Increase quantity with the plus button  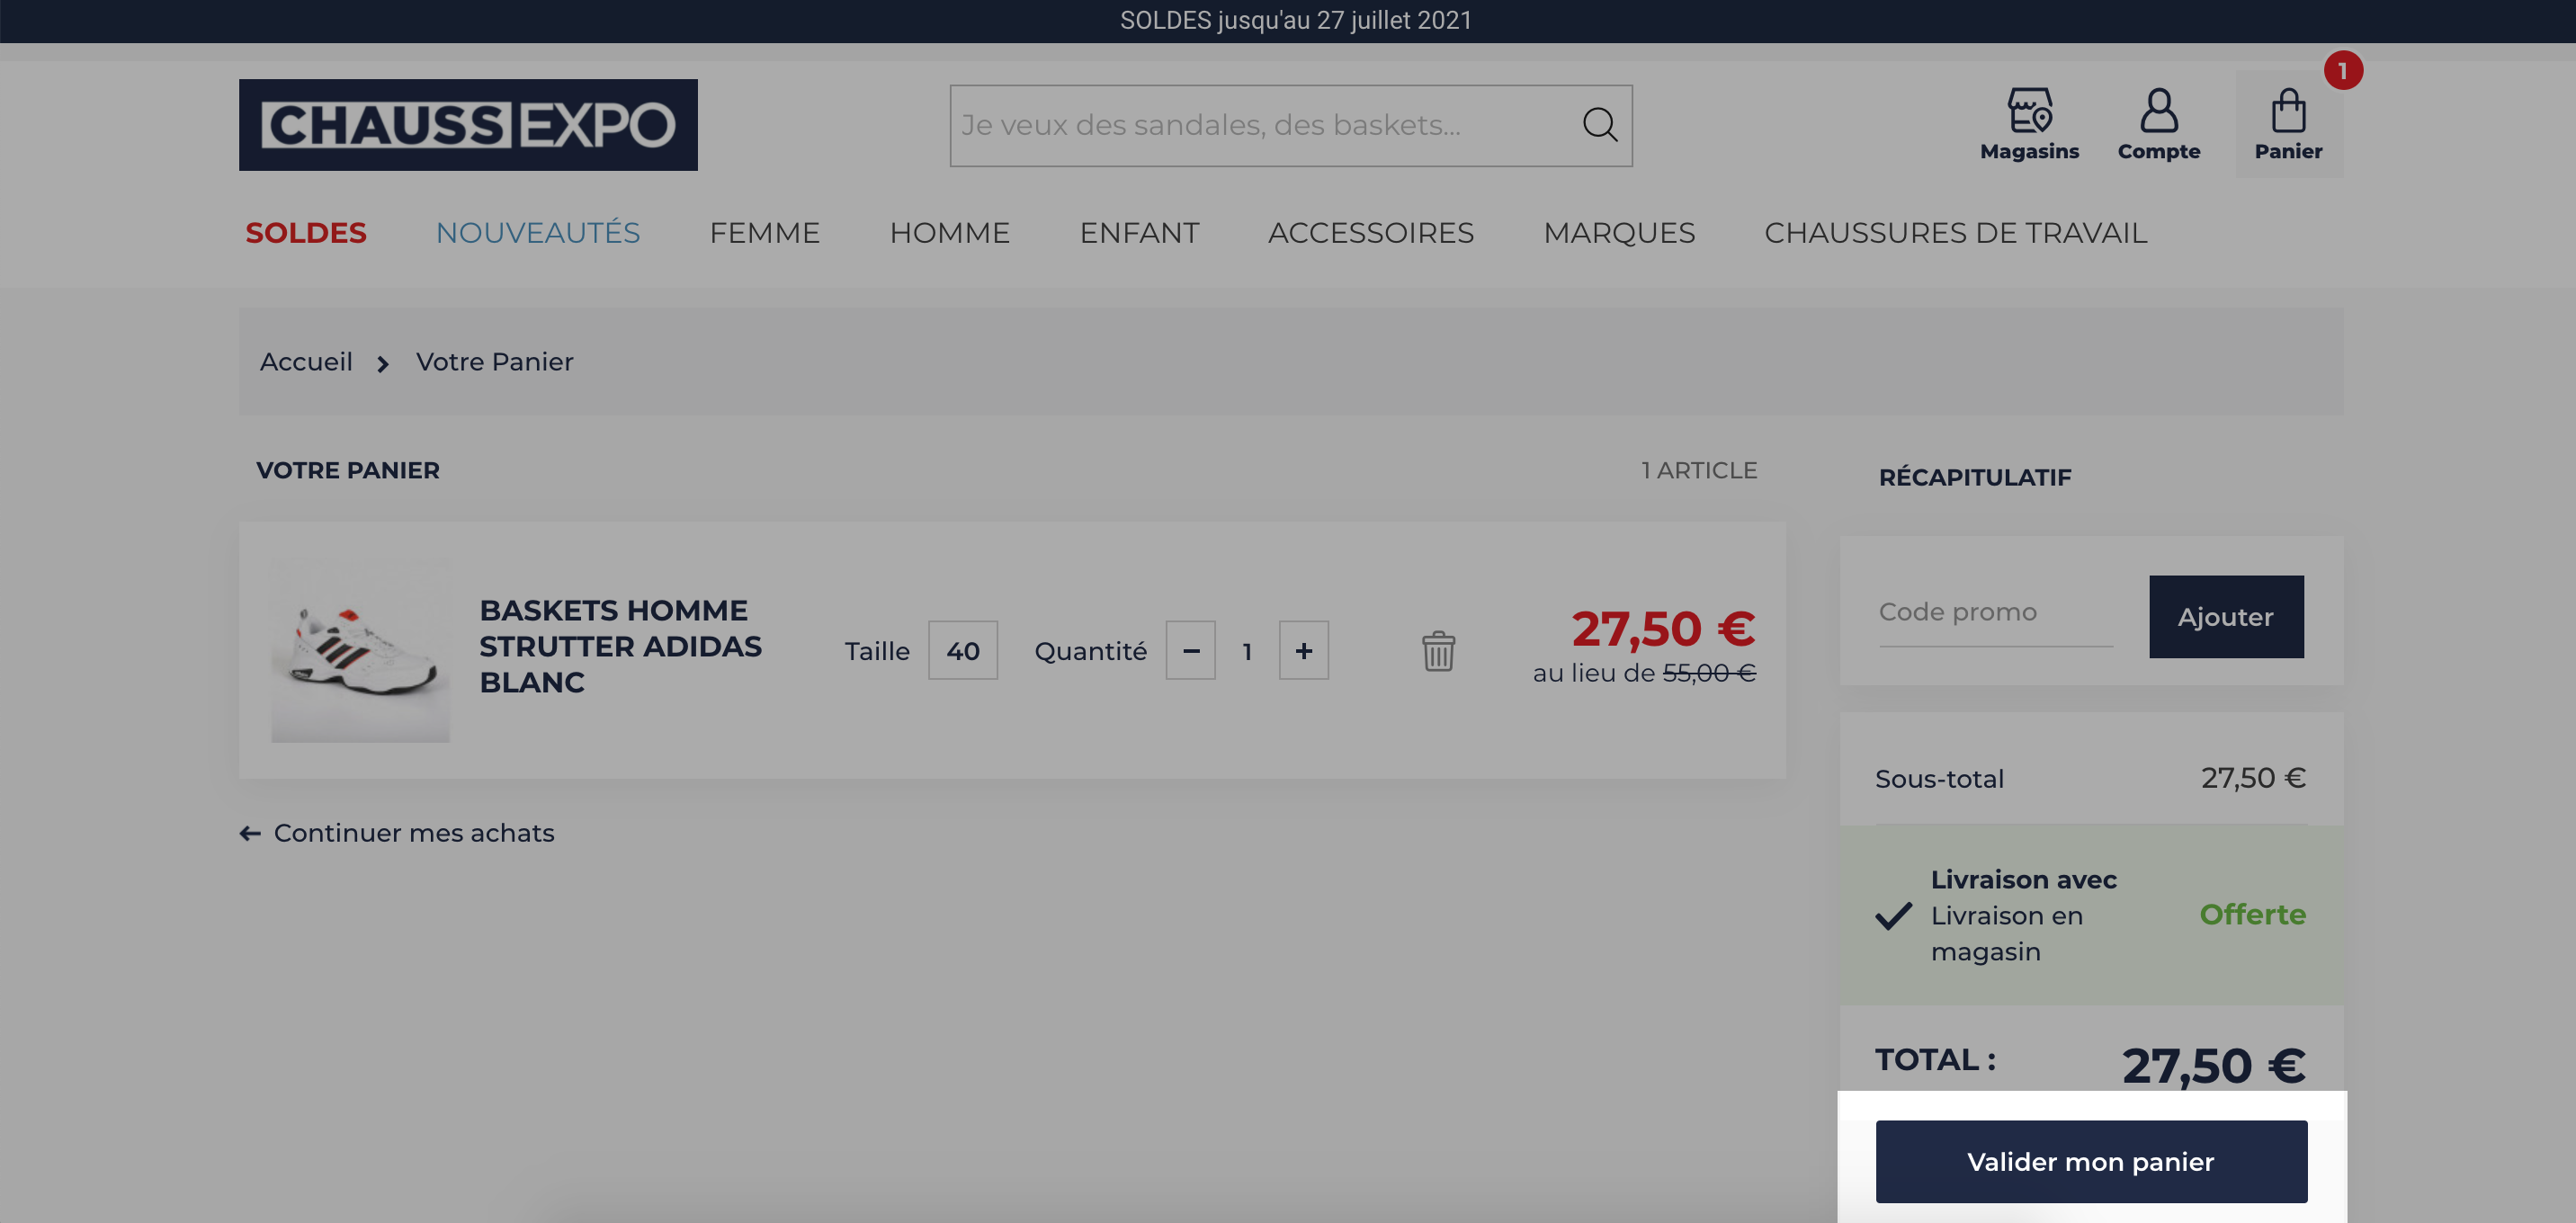(x=1303, y=651)
